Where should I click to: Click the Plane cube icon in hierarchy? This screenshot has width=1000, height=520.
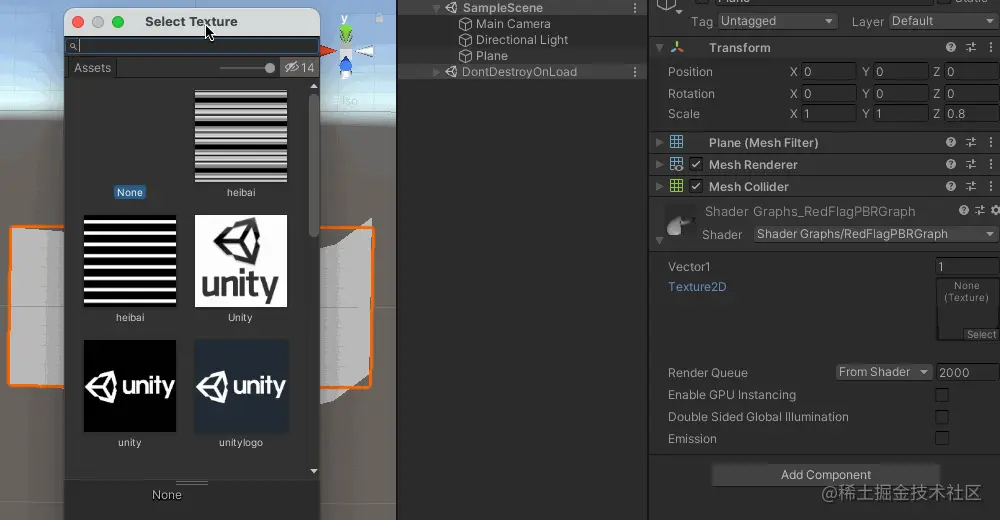466,56
